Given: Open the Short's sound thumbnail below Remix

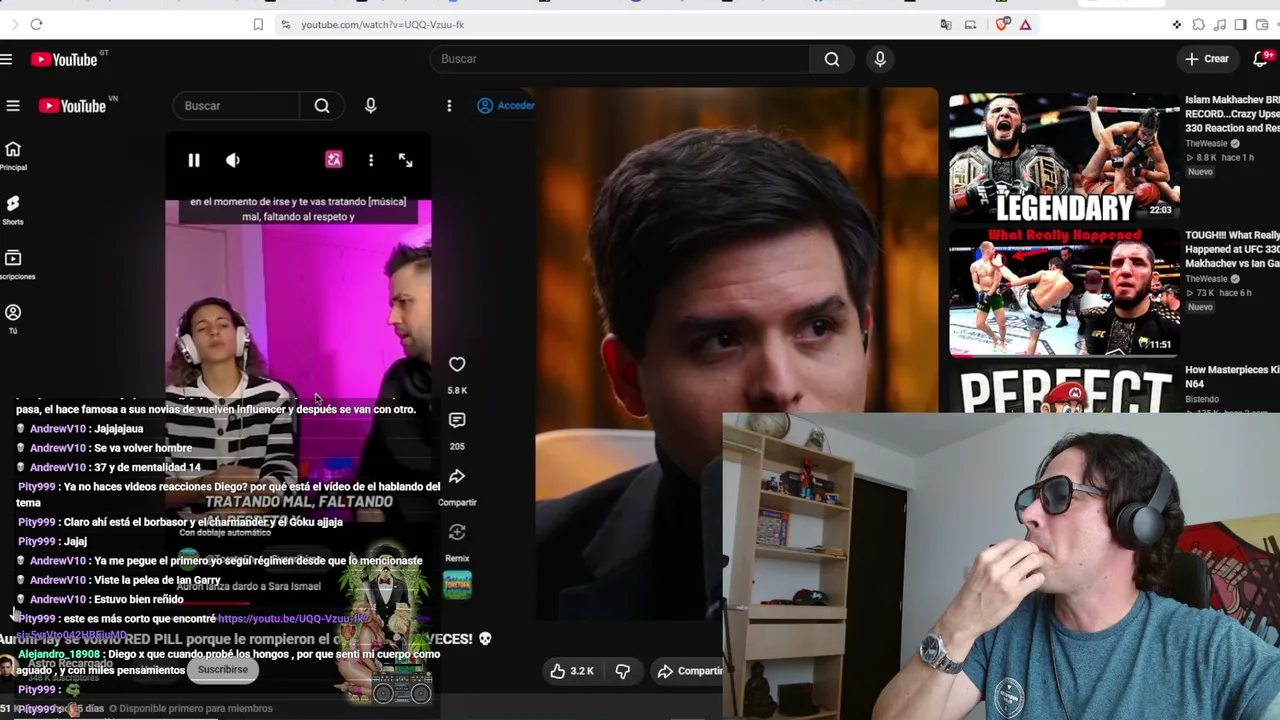Looking at the screenshot, I should 457,584.
